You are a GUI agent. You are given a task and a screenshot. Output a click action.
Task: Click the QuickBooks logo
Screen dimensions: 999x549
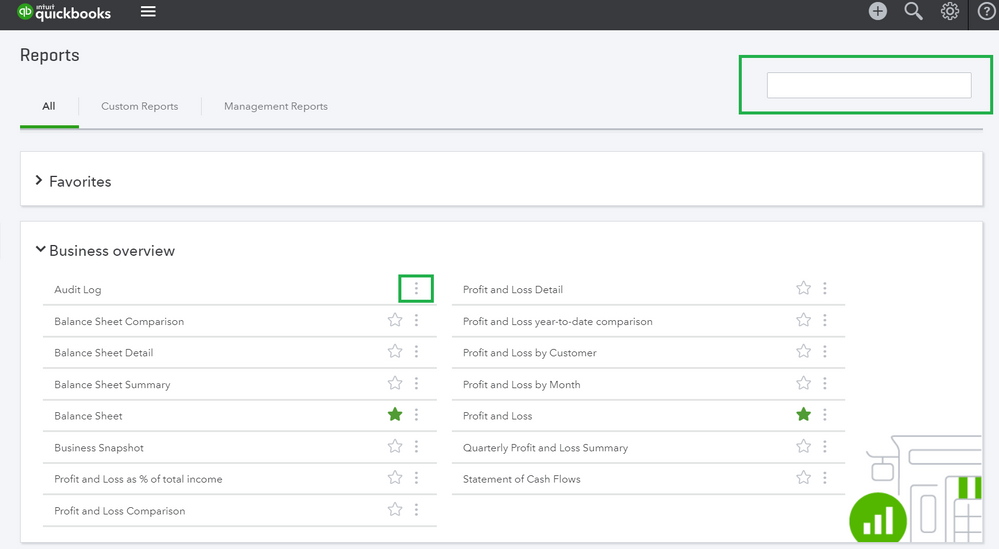tap(65, 12)
